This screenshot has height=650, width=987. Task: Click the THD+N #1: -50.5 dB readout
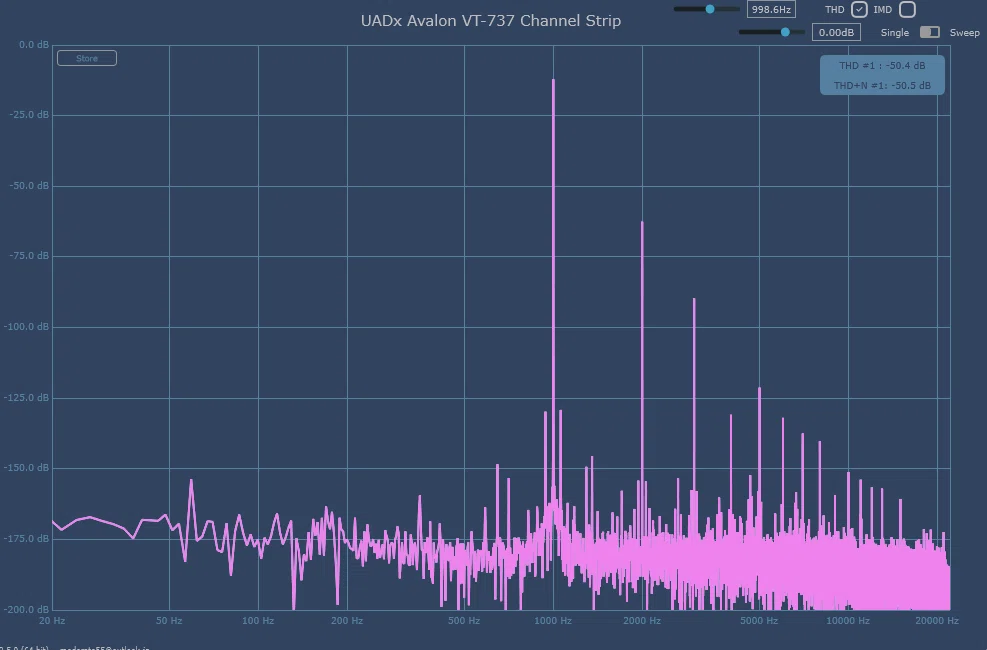point(882,86)
